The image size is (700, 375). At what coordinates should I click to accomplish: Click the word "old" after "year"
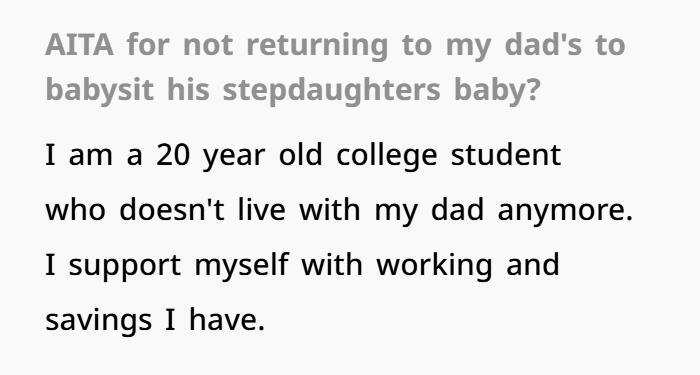point(300,155)
